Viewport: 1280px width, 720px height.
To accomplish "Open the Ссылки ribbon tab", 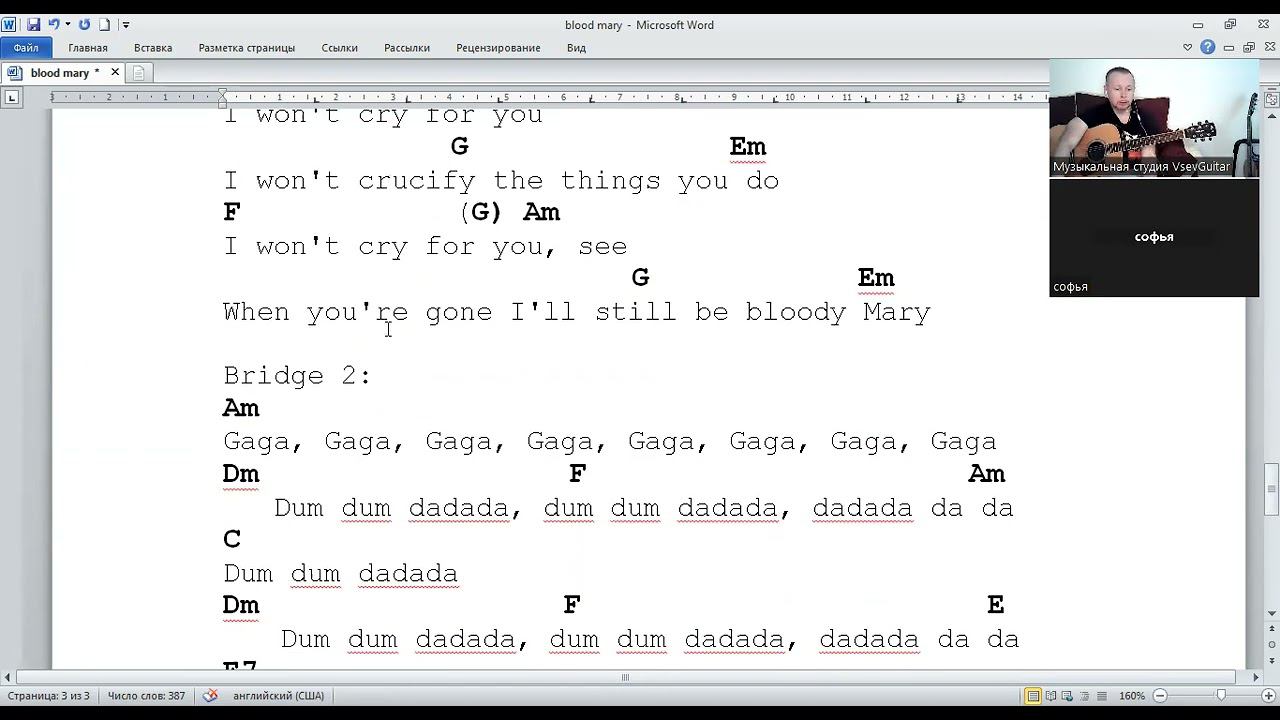I will tap(340, 47).
